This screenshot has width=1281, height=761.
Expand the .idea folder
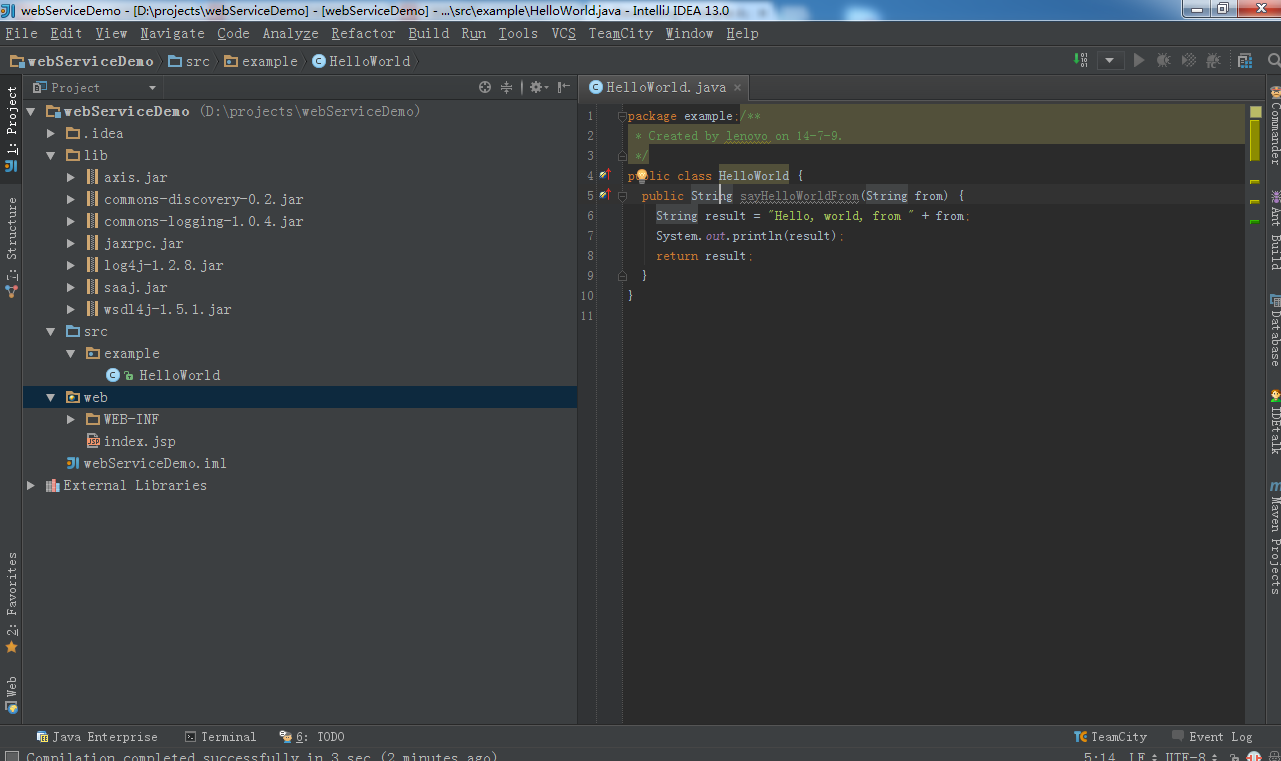51,133
